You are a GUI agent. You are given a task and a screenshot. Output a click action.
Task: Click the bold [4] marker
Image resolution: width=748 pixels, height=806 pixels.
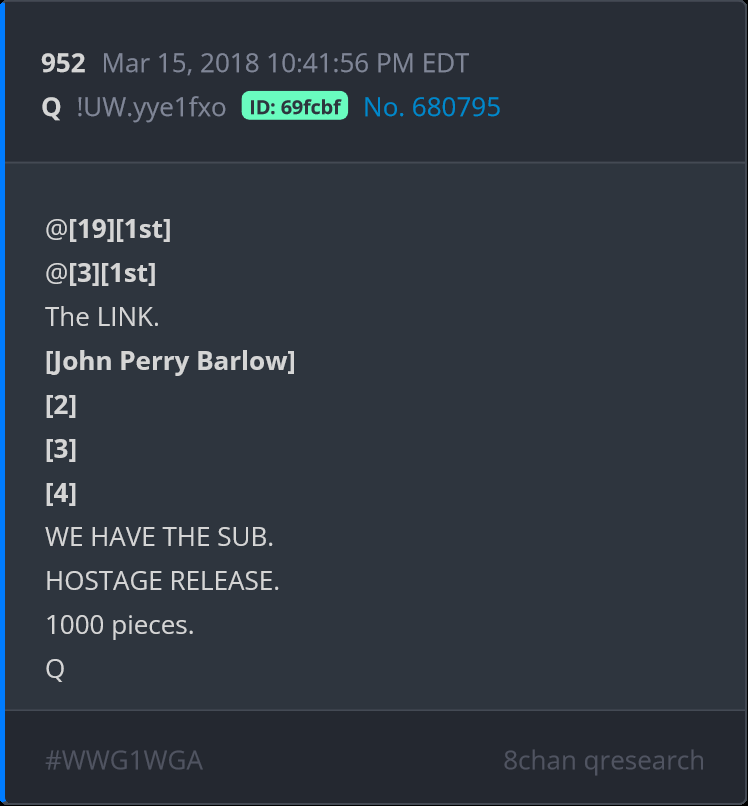61,493
